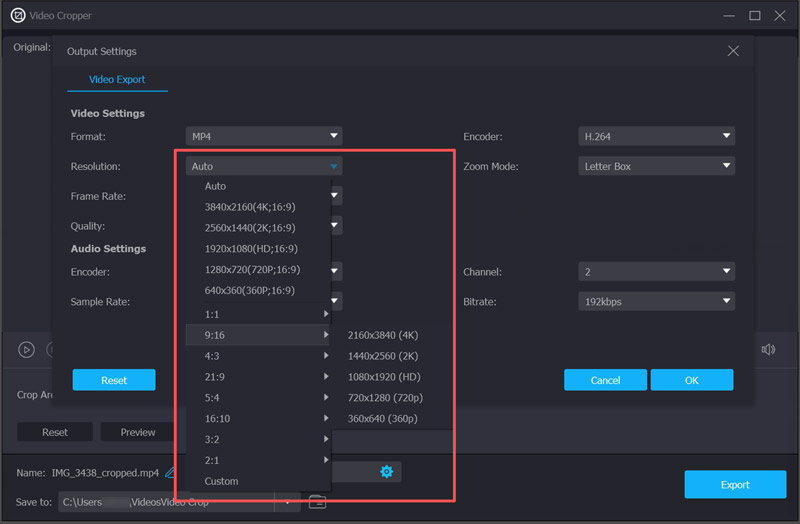This screenshot has height=524, width=800.
Task: Open the Encoder H.264 dropdown
Action: [x=656, y=136]
